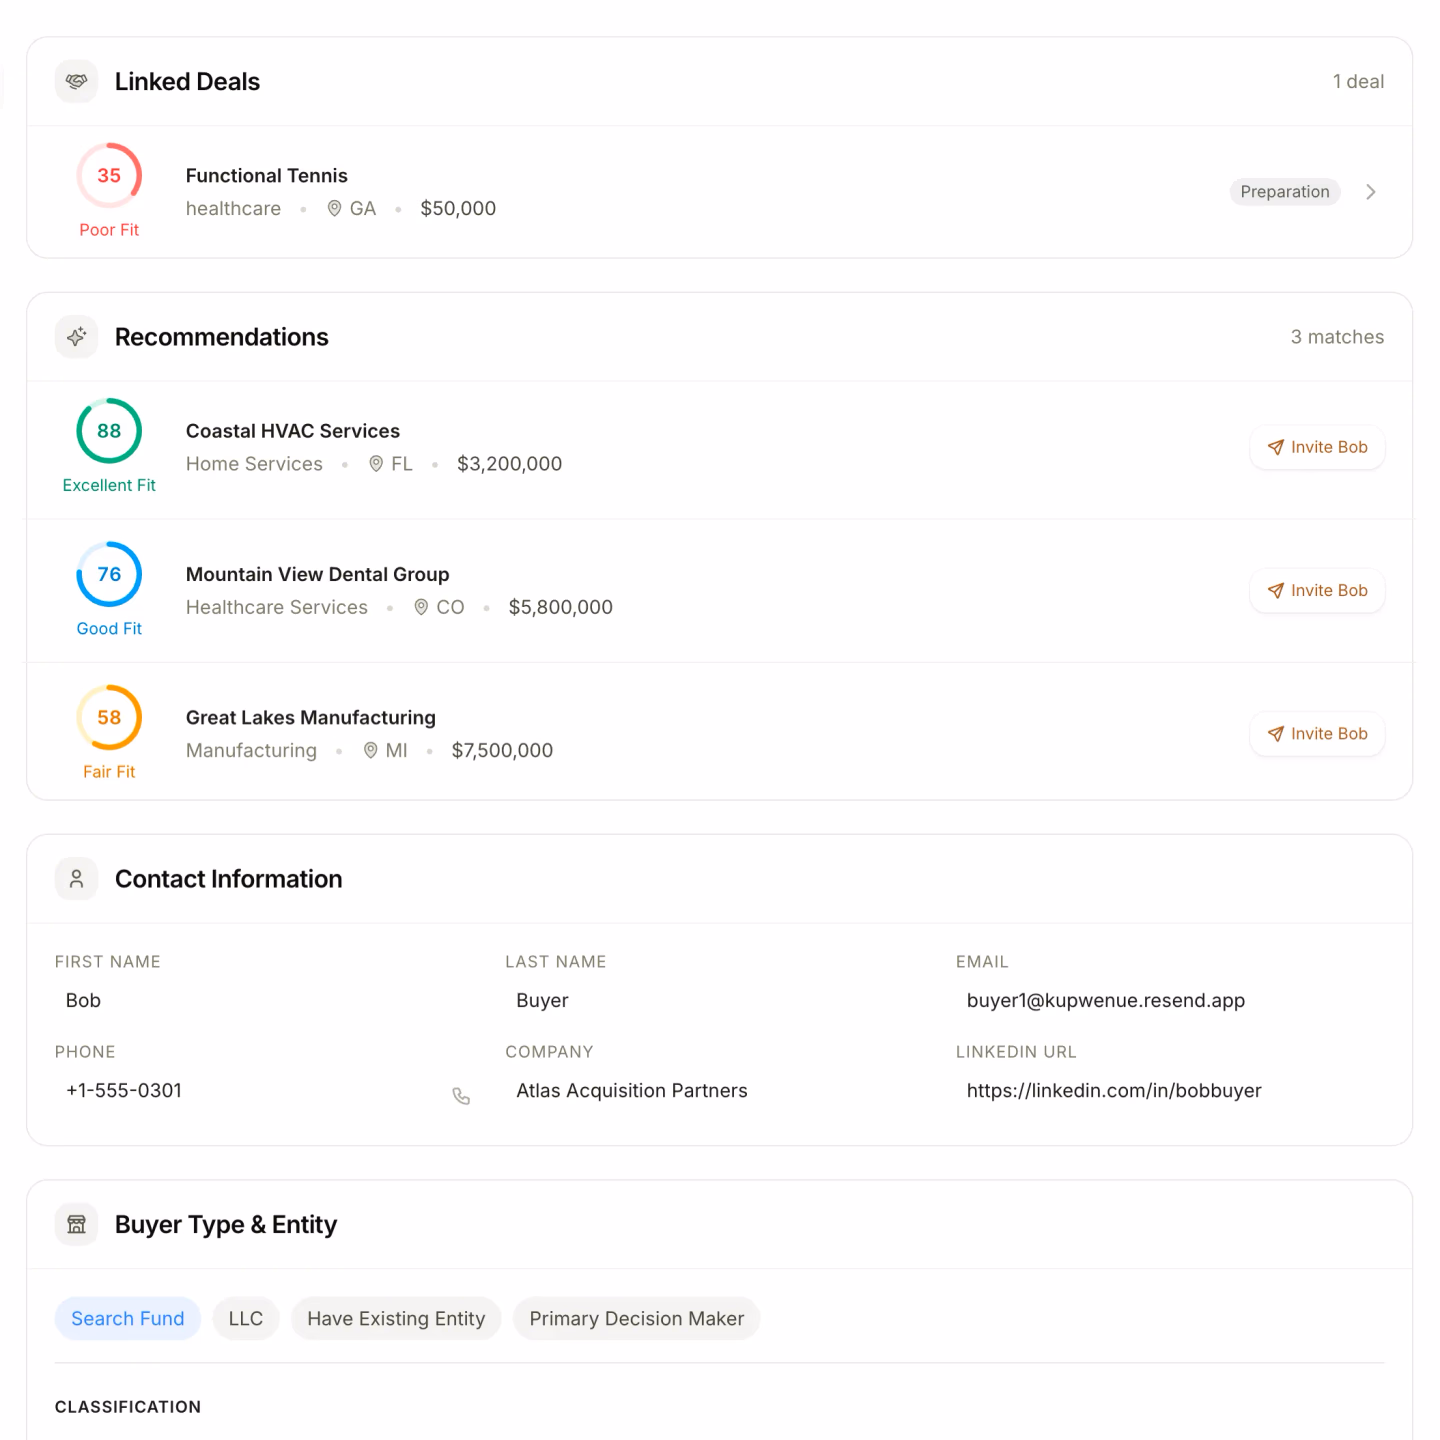The height and width of the screenshot is (1440, 1440).
Task: Click the Preparation status badge
Action: pos(1285,191)
